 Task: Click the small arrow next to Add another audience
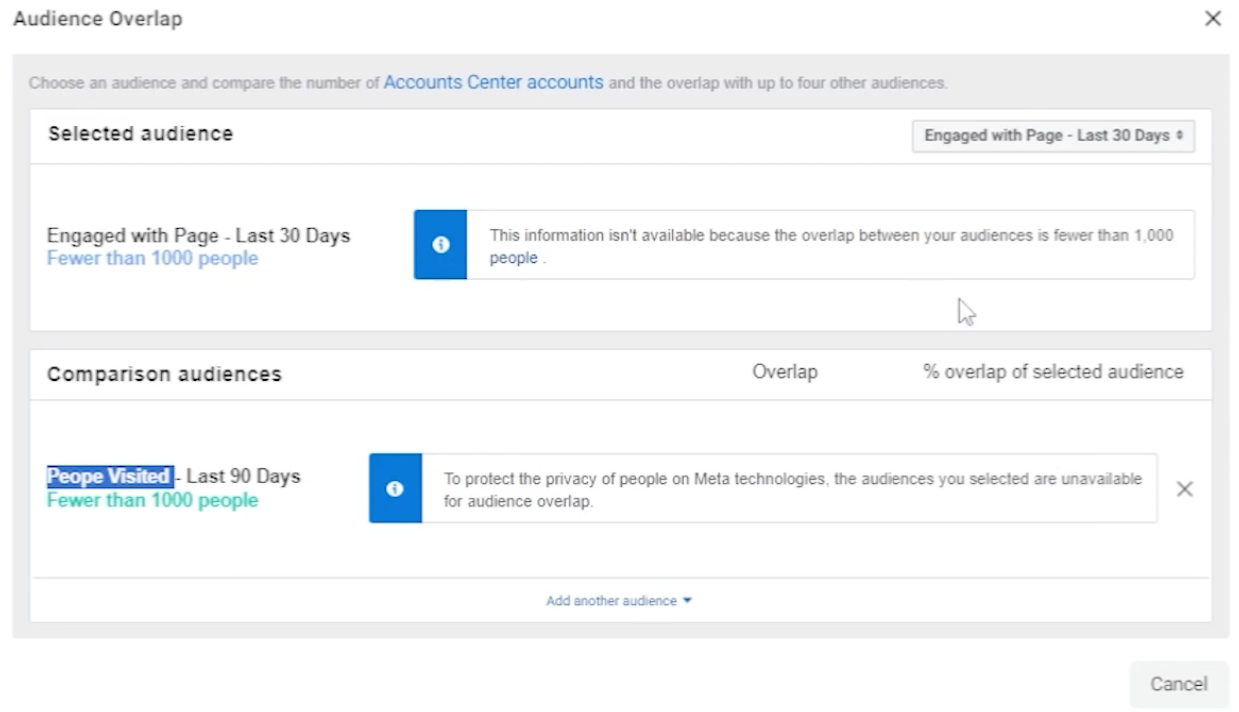coord(688,601)
